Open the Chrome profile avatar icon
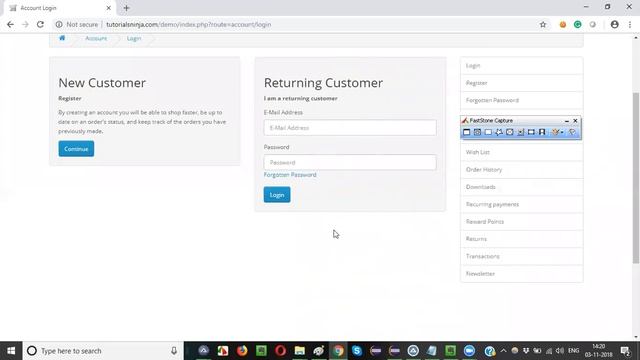 (x=614, y=24)
